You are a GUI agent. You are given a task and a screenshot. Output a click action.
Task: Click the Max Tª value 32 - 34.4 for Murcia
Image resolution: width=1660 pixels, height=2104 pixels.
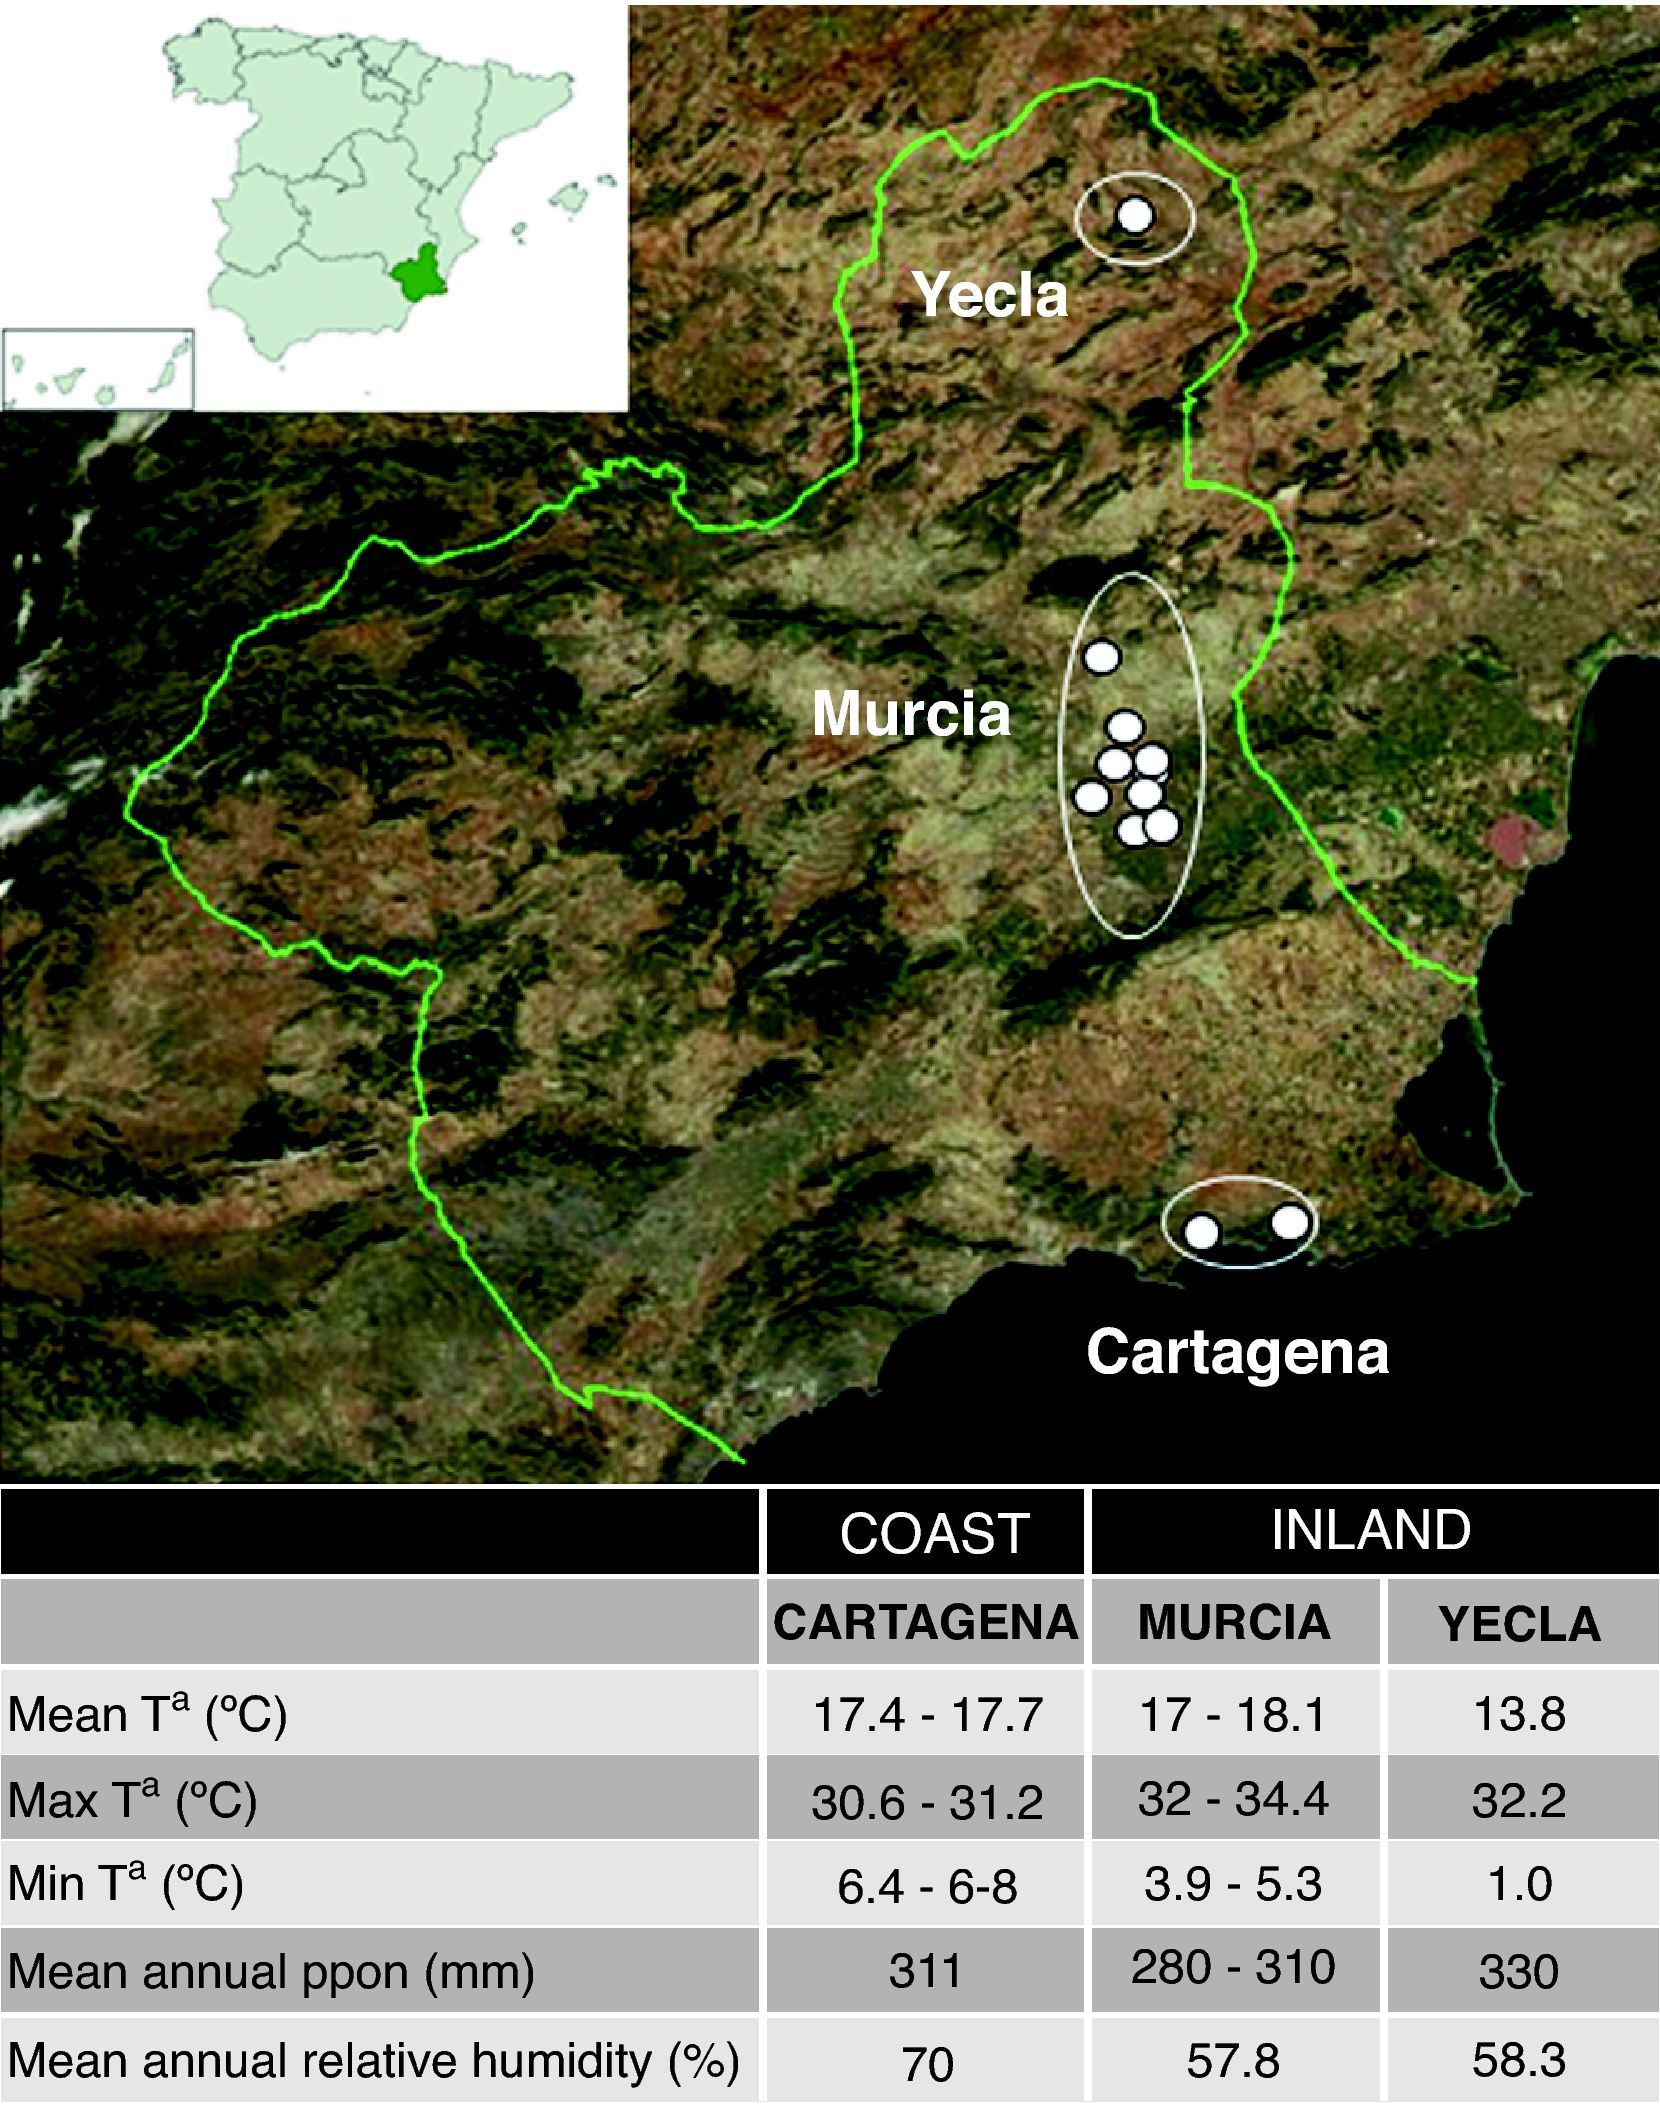coord(1233,1799)
